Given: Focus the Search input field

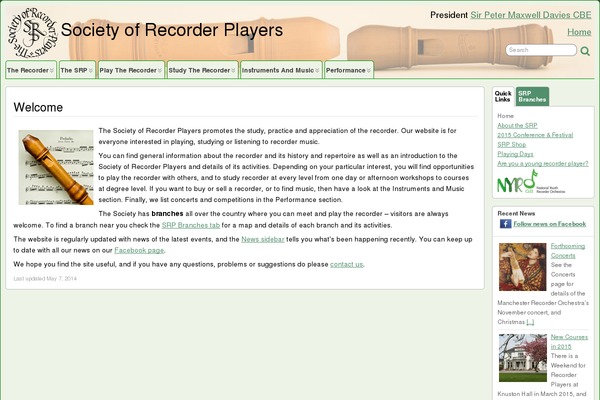Looking at the screenshot, I should point(541,50).
